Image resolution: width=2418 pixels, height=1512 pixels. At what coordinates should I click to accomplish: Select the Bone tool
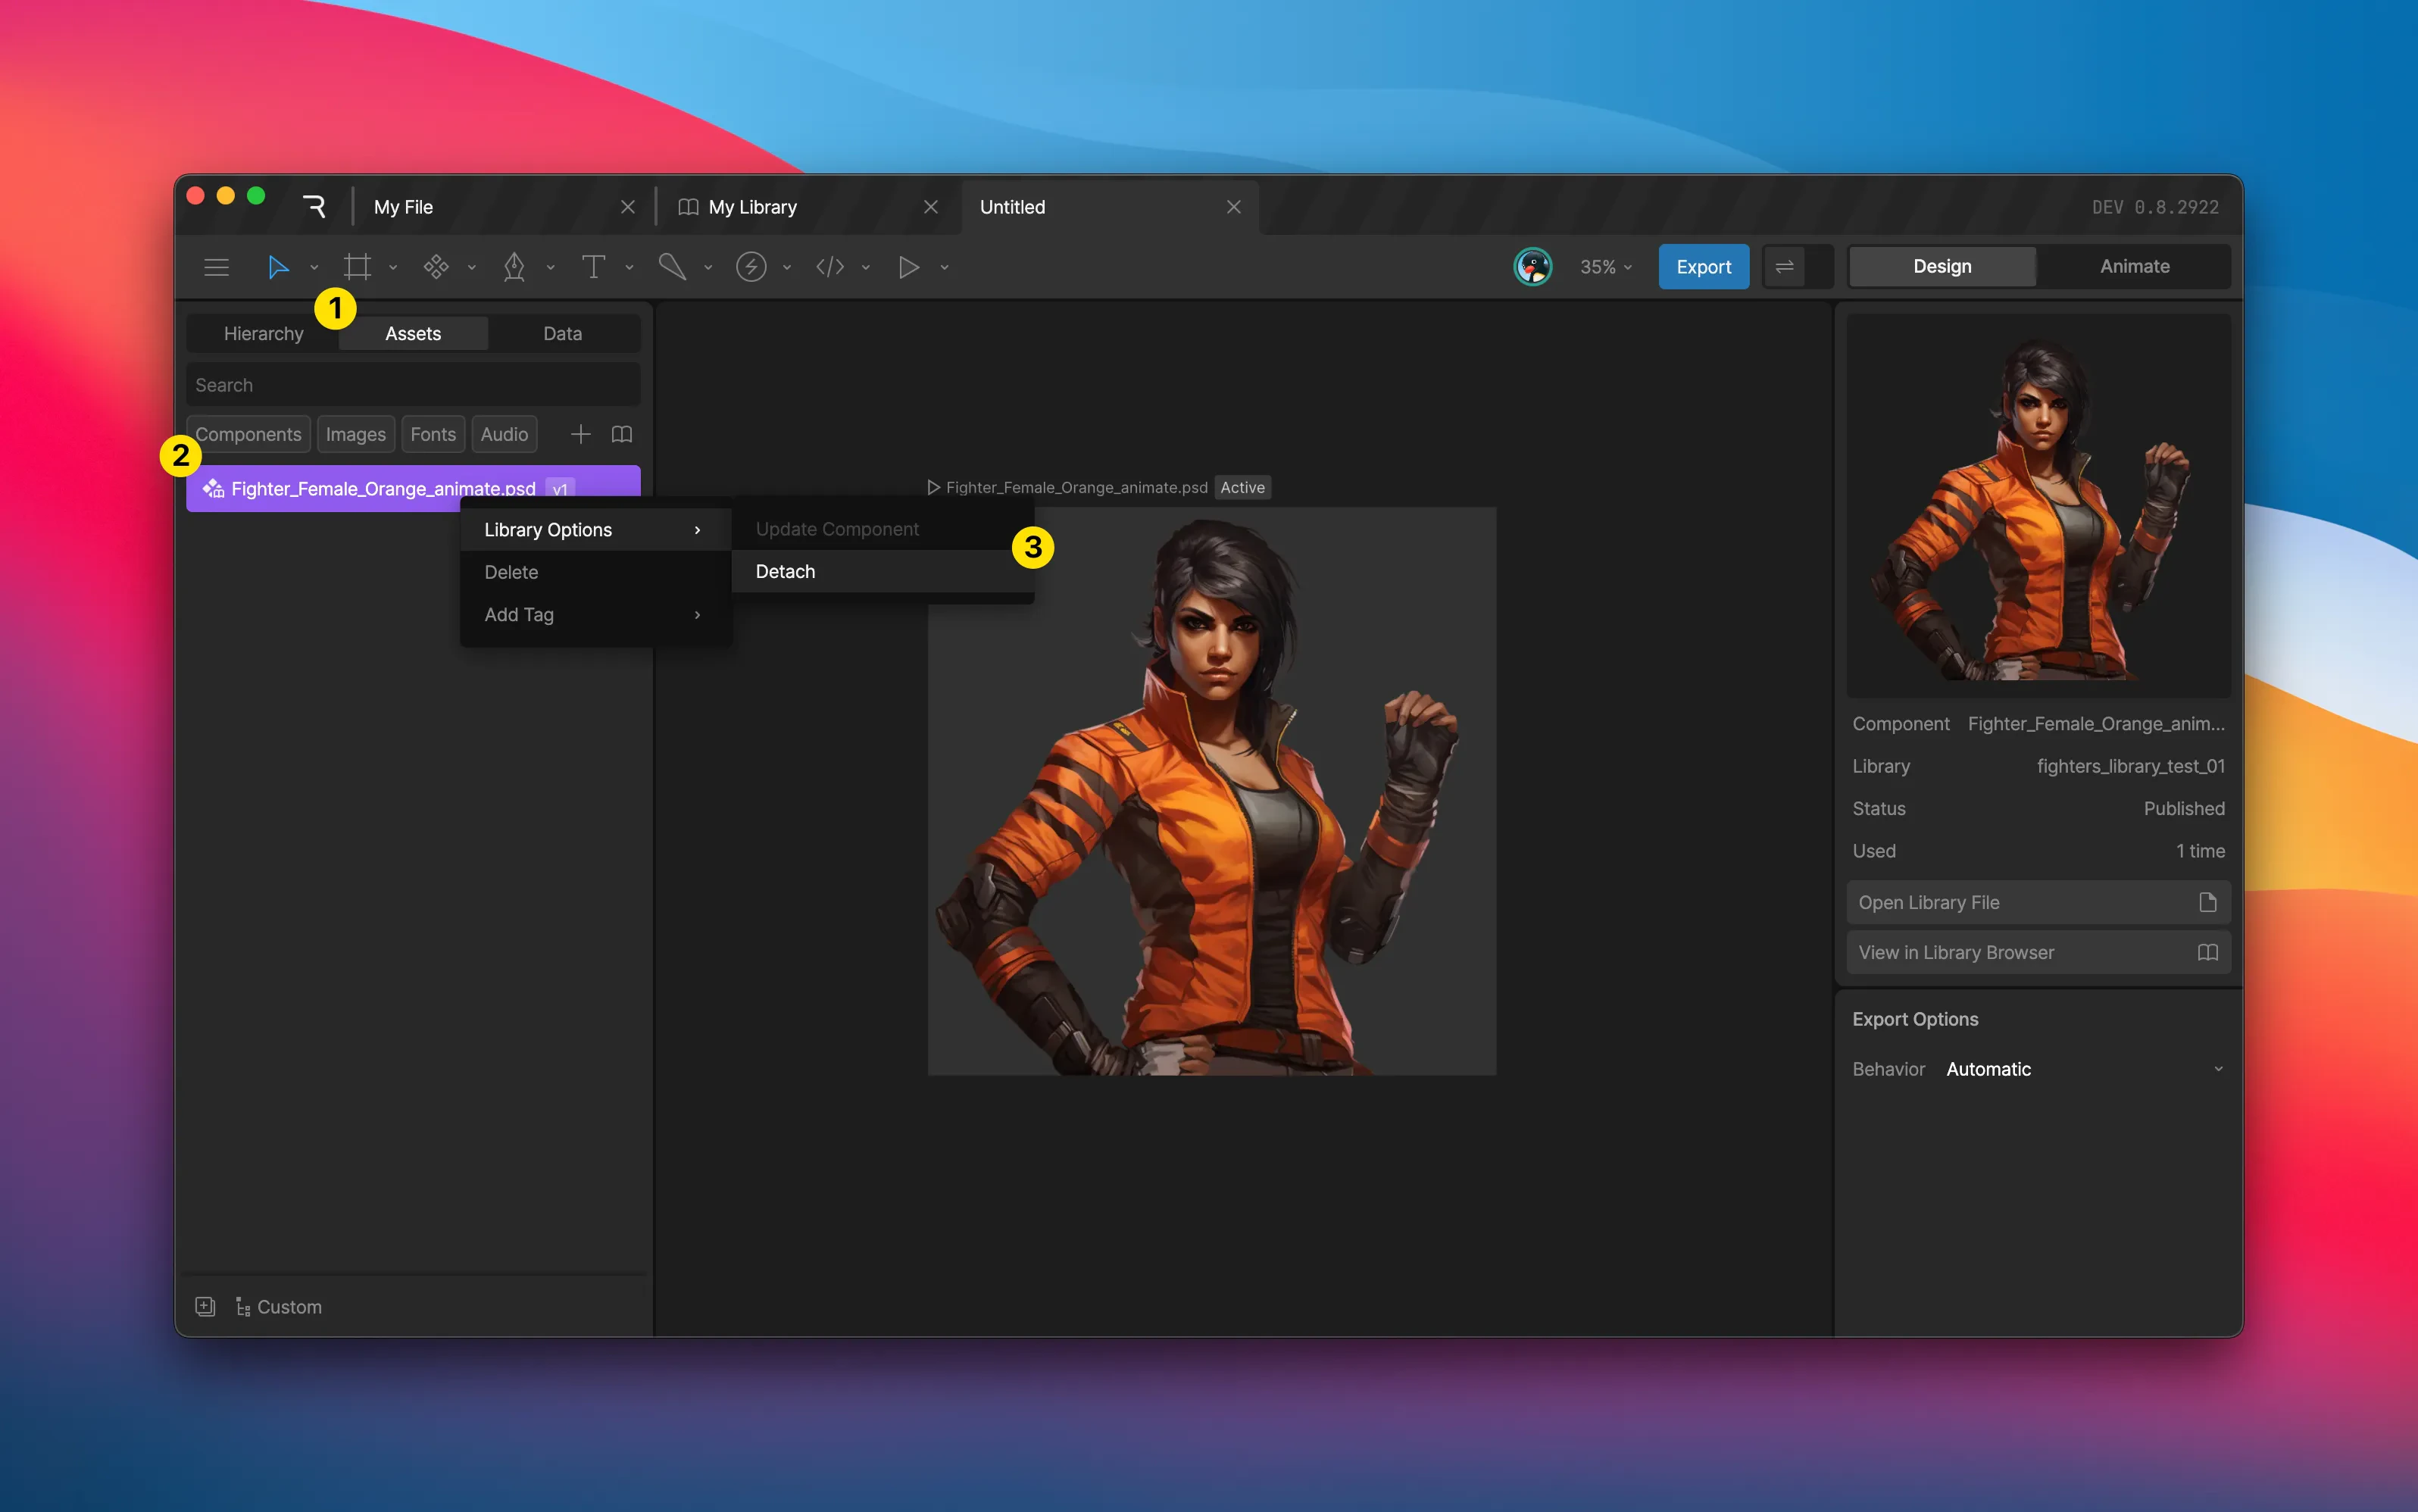pyautogui.click(x=672, y=267)
